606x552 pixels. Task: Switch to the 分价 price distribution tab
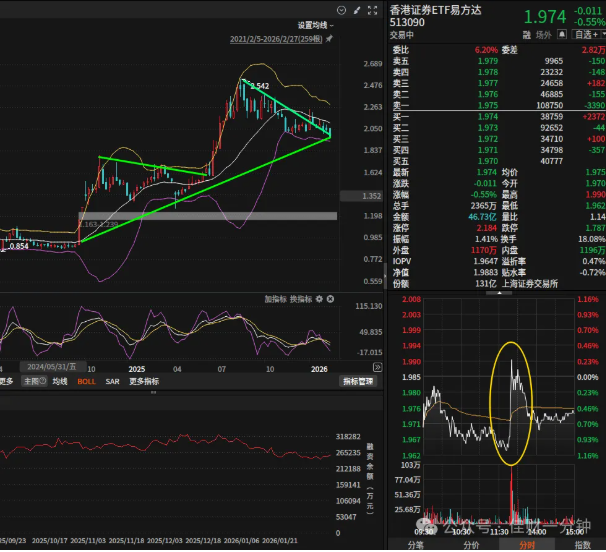pyautogui.click(x=472, y=545)
